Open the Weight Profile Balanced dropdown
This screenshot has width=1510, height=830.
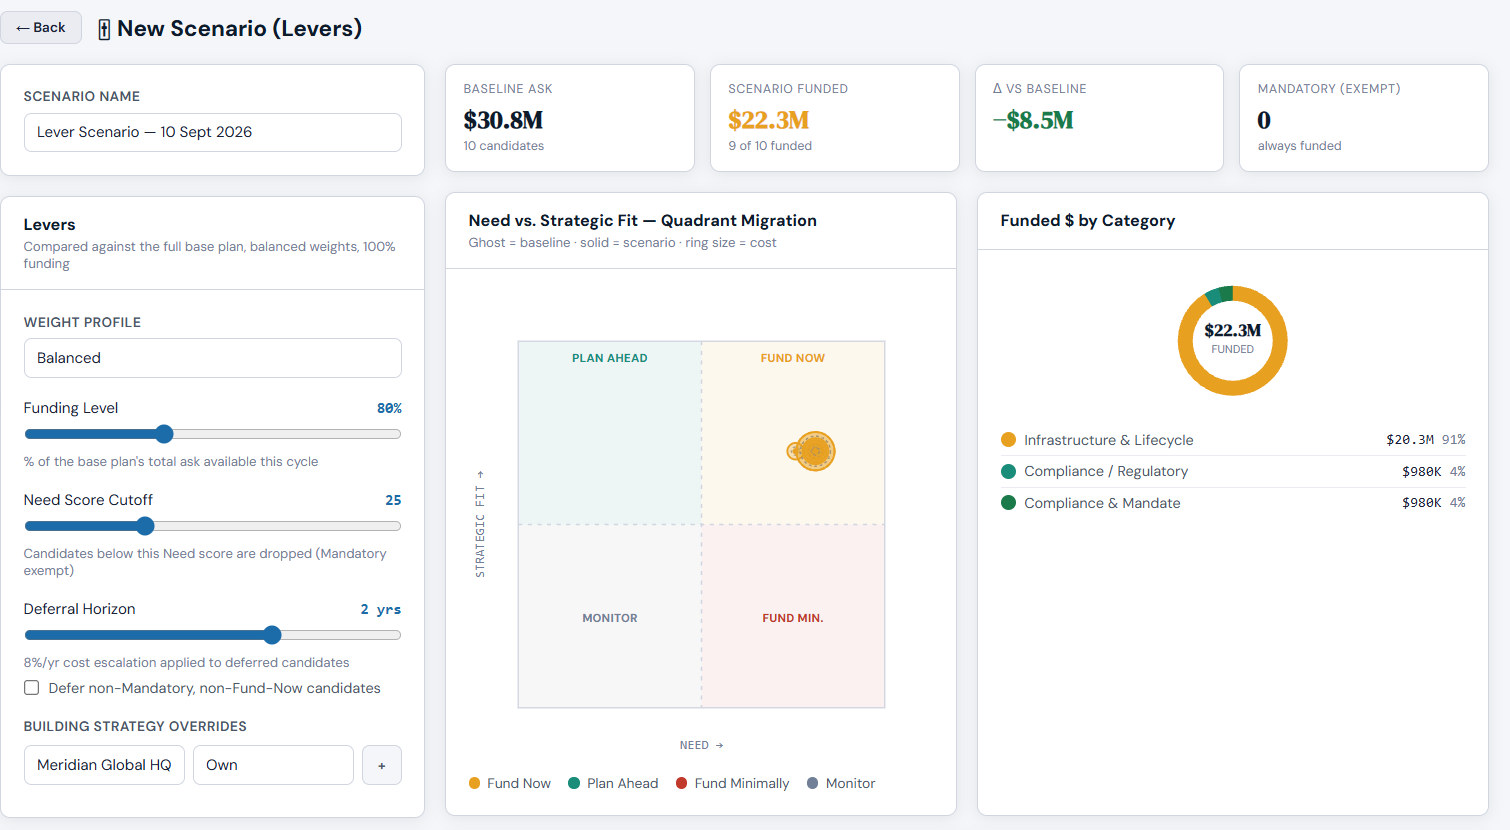coord(213,358)
